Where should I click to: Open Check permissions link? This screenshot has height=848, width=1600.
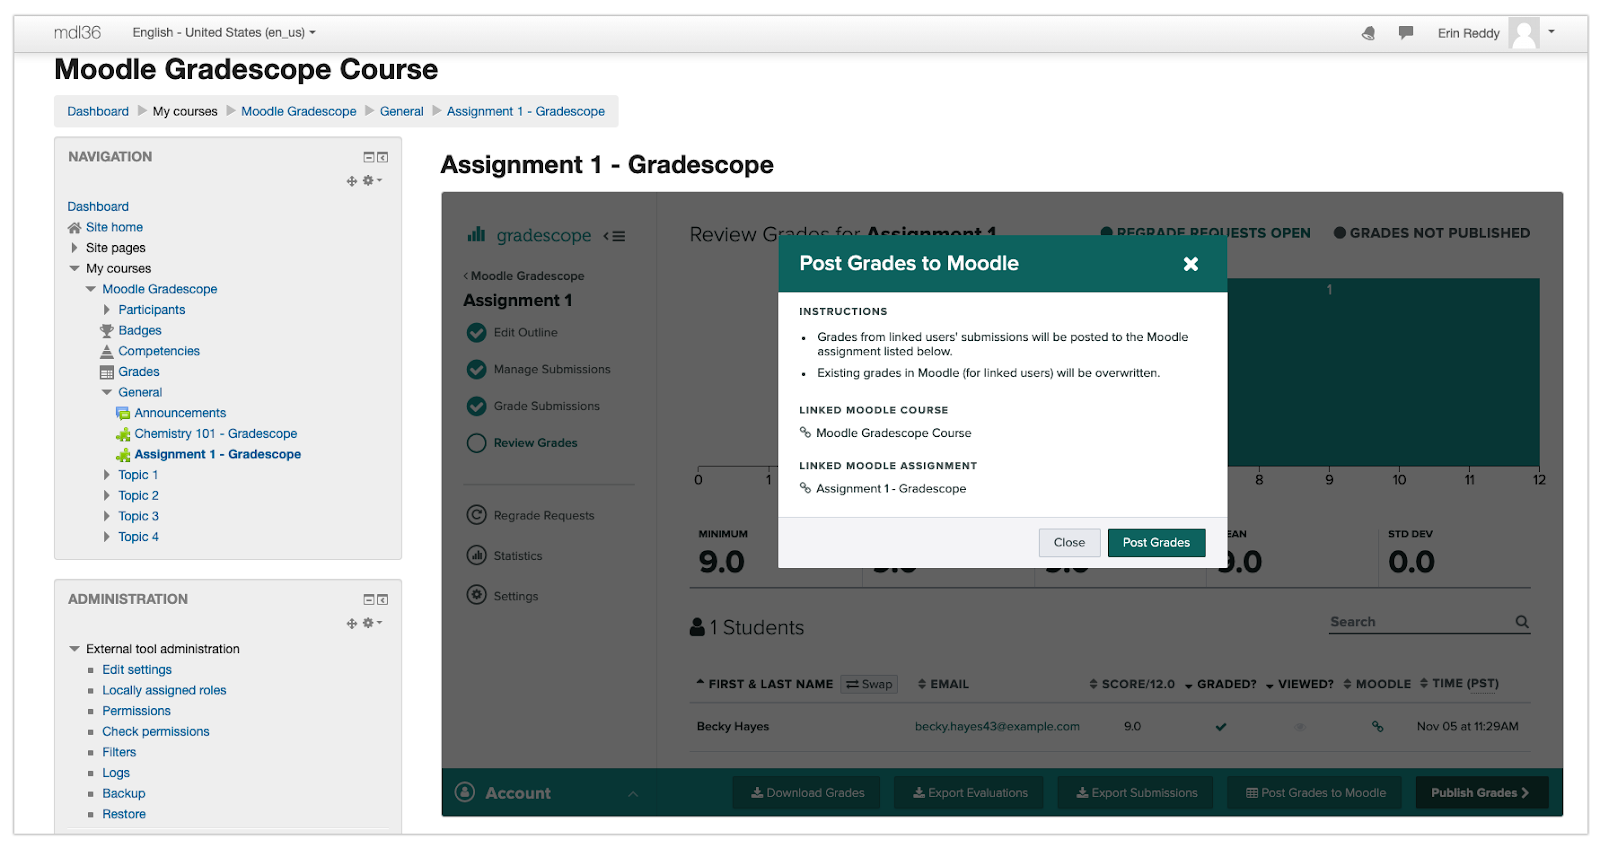tap(156, 732)
